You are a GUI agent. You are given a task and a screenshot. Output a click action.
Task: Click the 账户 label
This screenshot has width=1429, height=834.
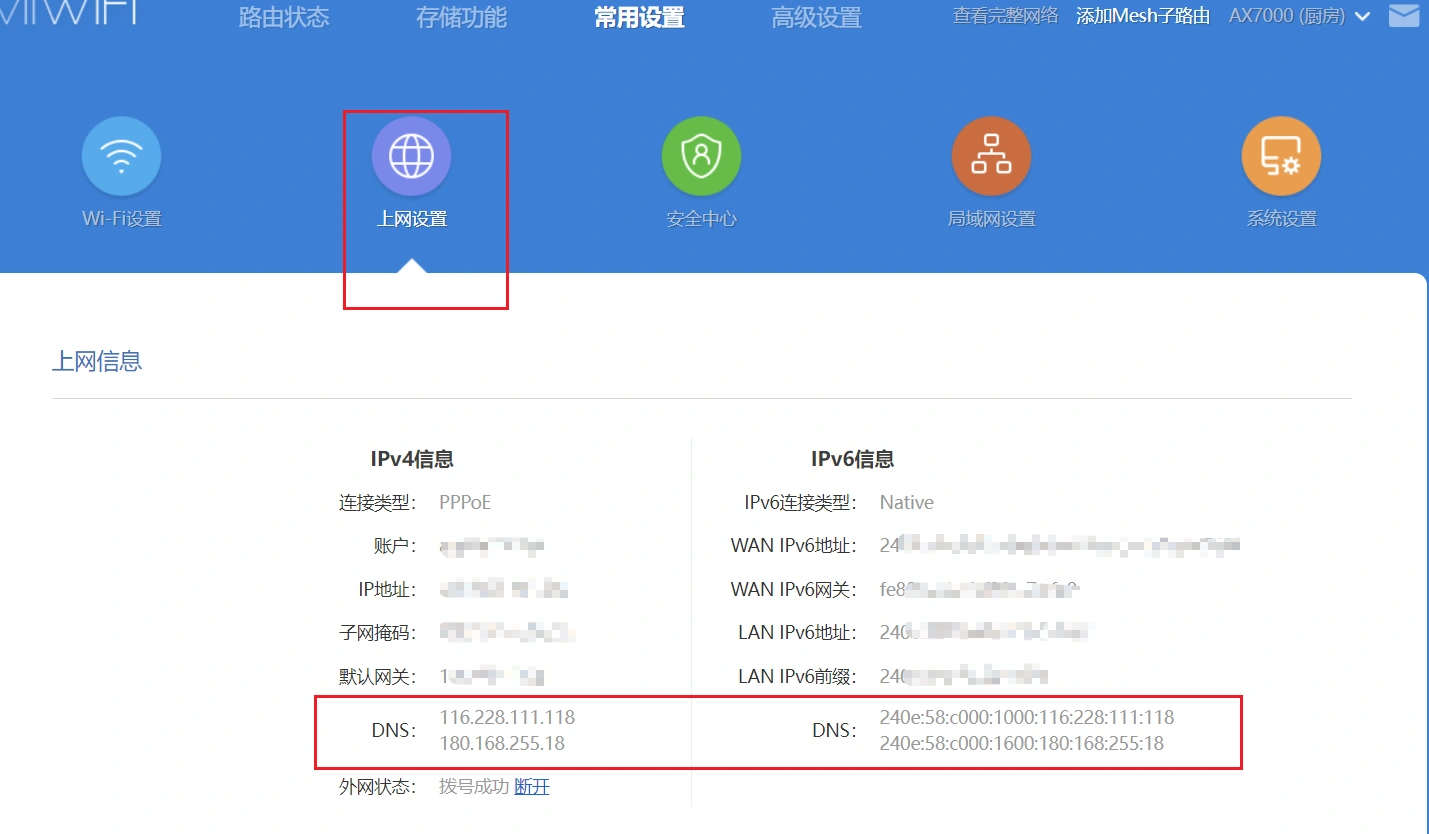[x=396, y=546]
